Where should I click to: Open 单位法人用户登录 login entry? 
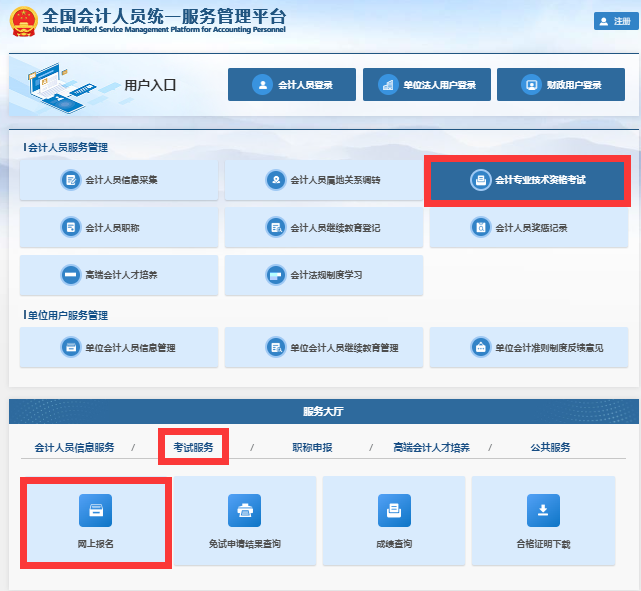pyautogui.click(x=427, y=85)
